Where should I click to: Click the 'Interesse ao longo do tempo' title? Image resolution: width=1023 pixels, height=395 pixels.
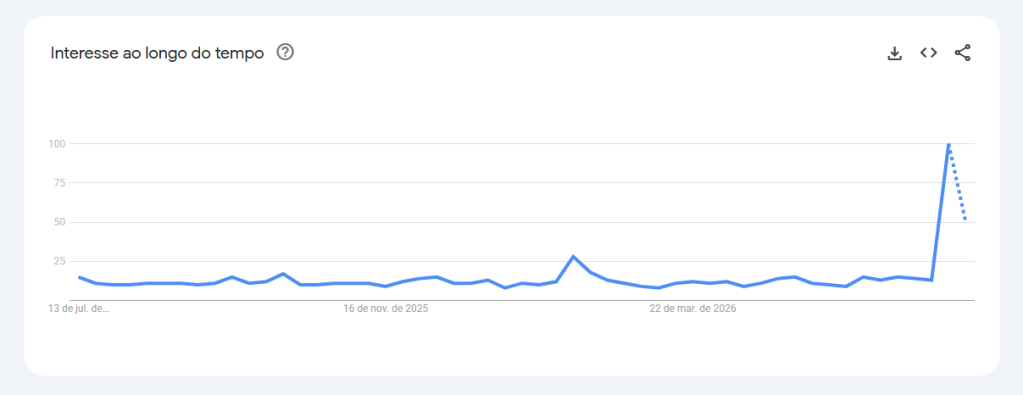click(x=157, y=53)
